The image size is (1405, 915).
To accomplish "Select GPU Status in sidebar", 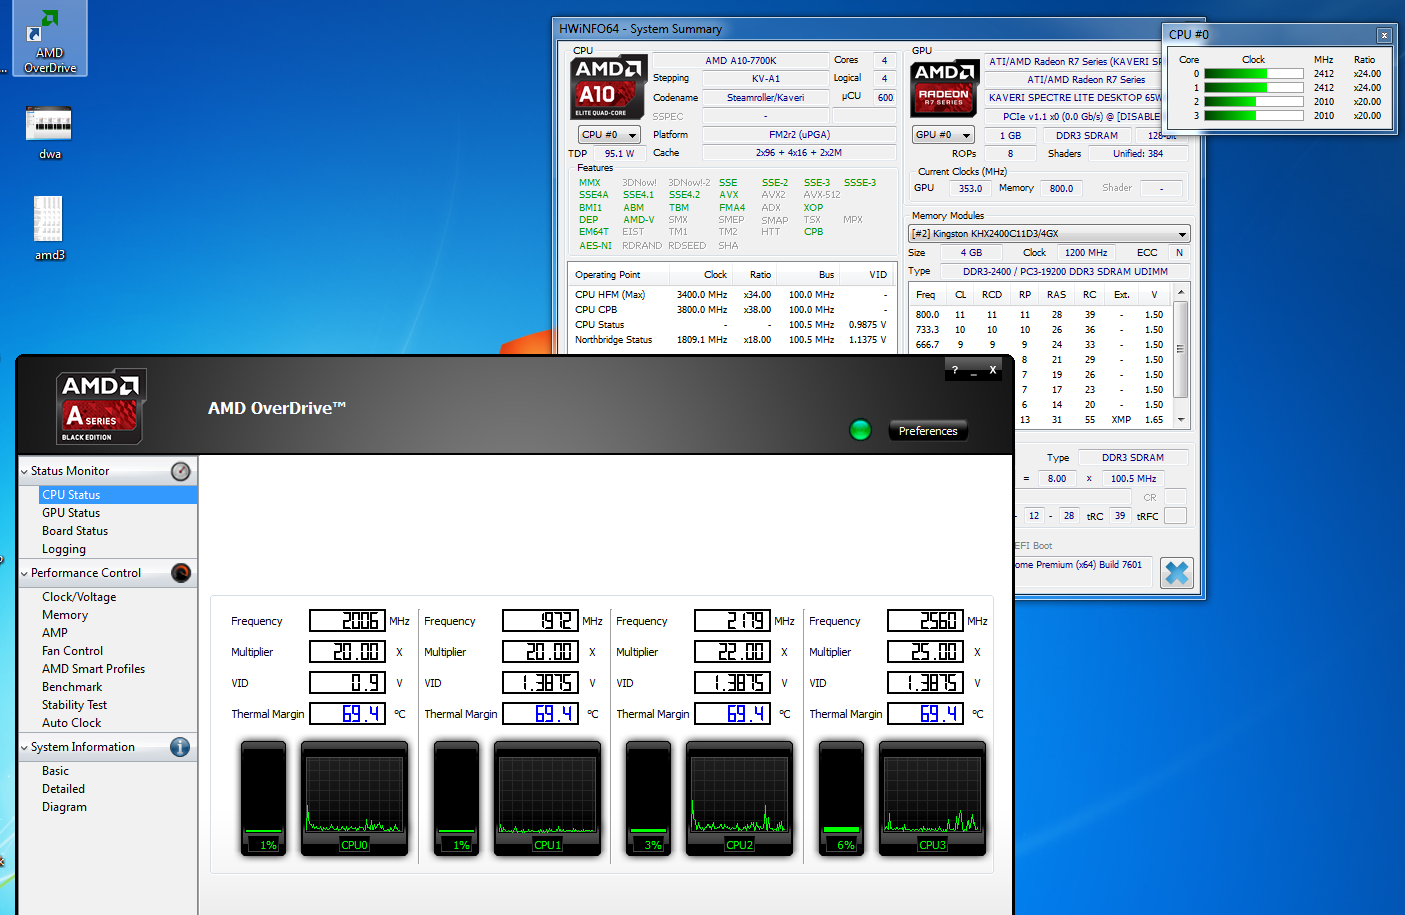I will tap(71, 513).
